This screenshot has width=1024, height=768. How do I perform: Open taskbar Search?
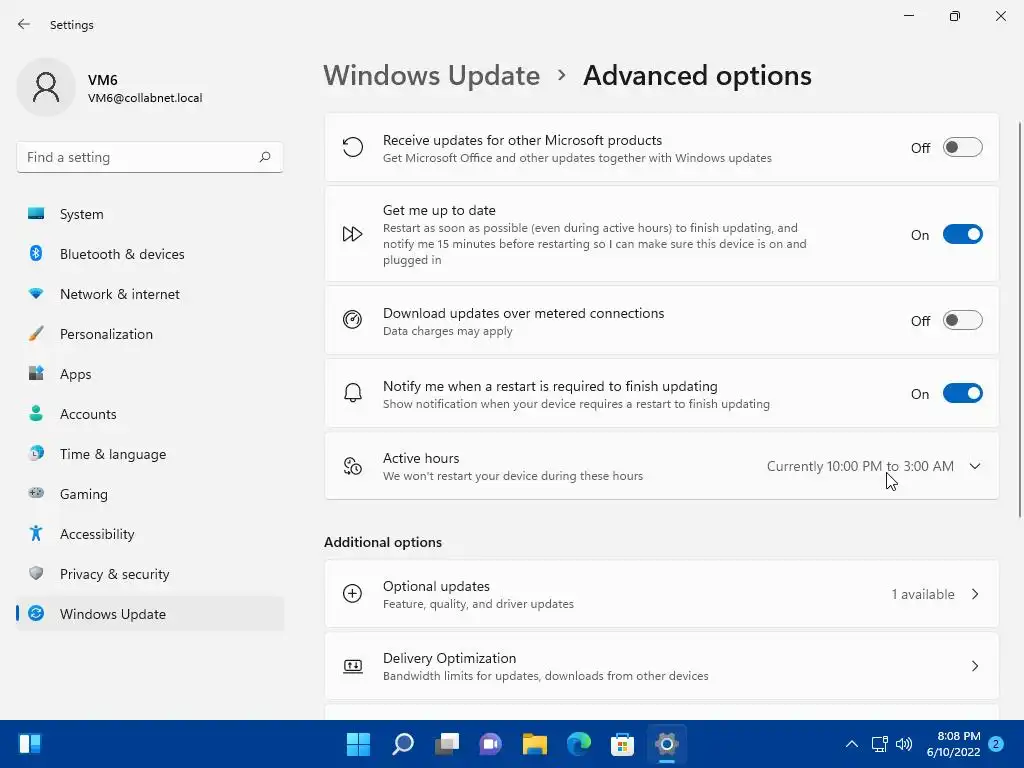tap(402, 744)
